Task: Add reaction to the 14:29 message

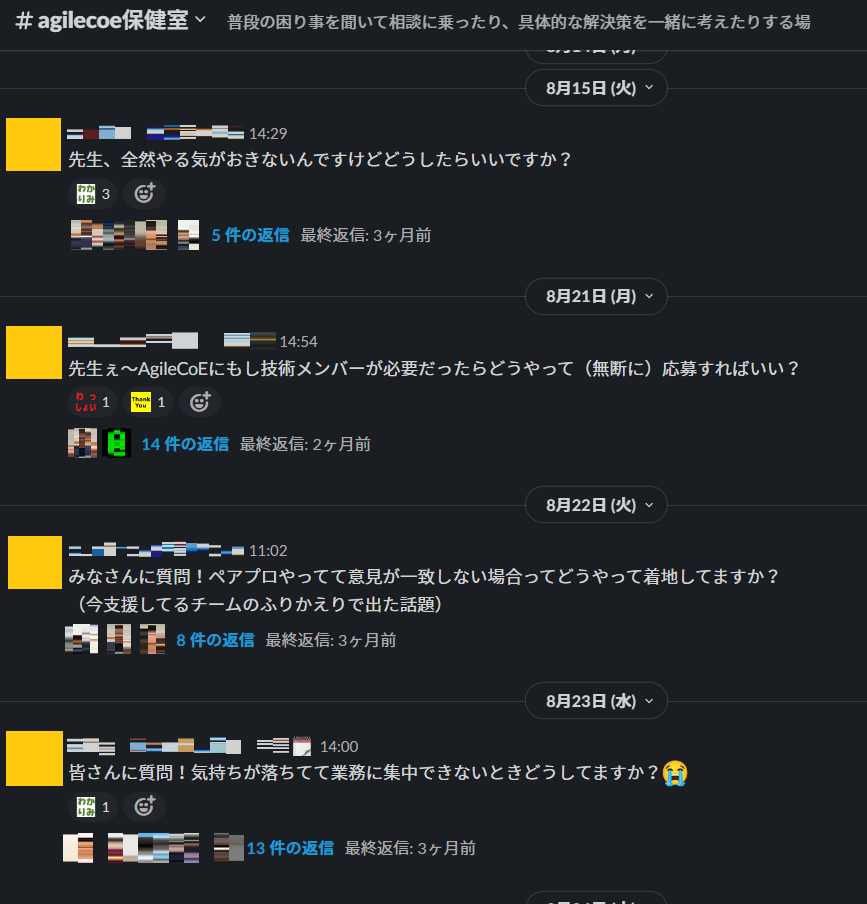Action: point(144,194)
